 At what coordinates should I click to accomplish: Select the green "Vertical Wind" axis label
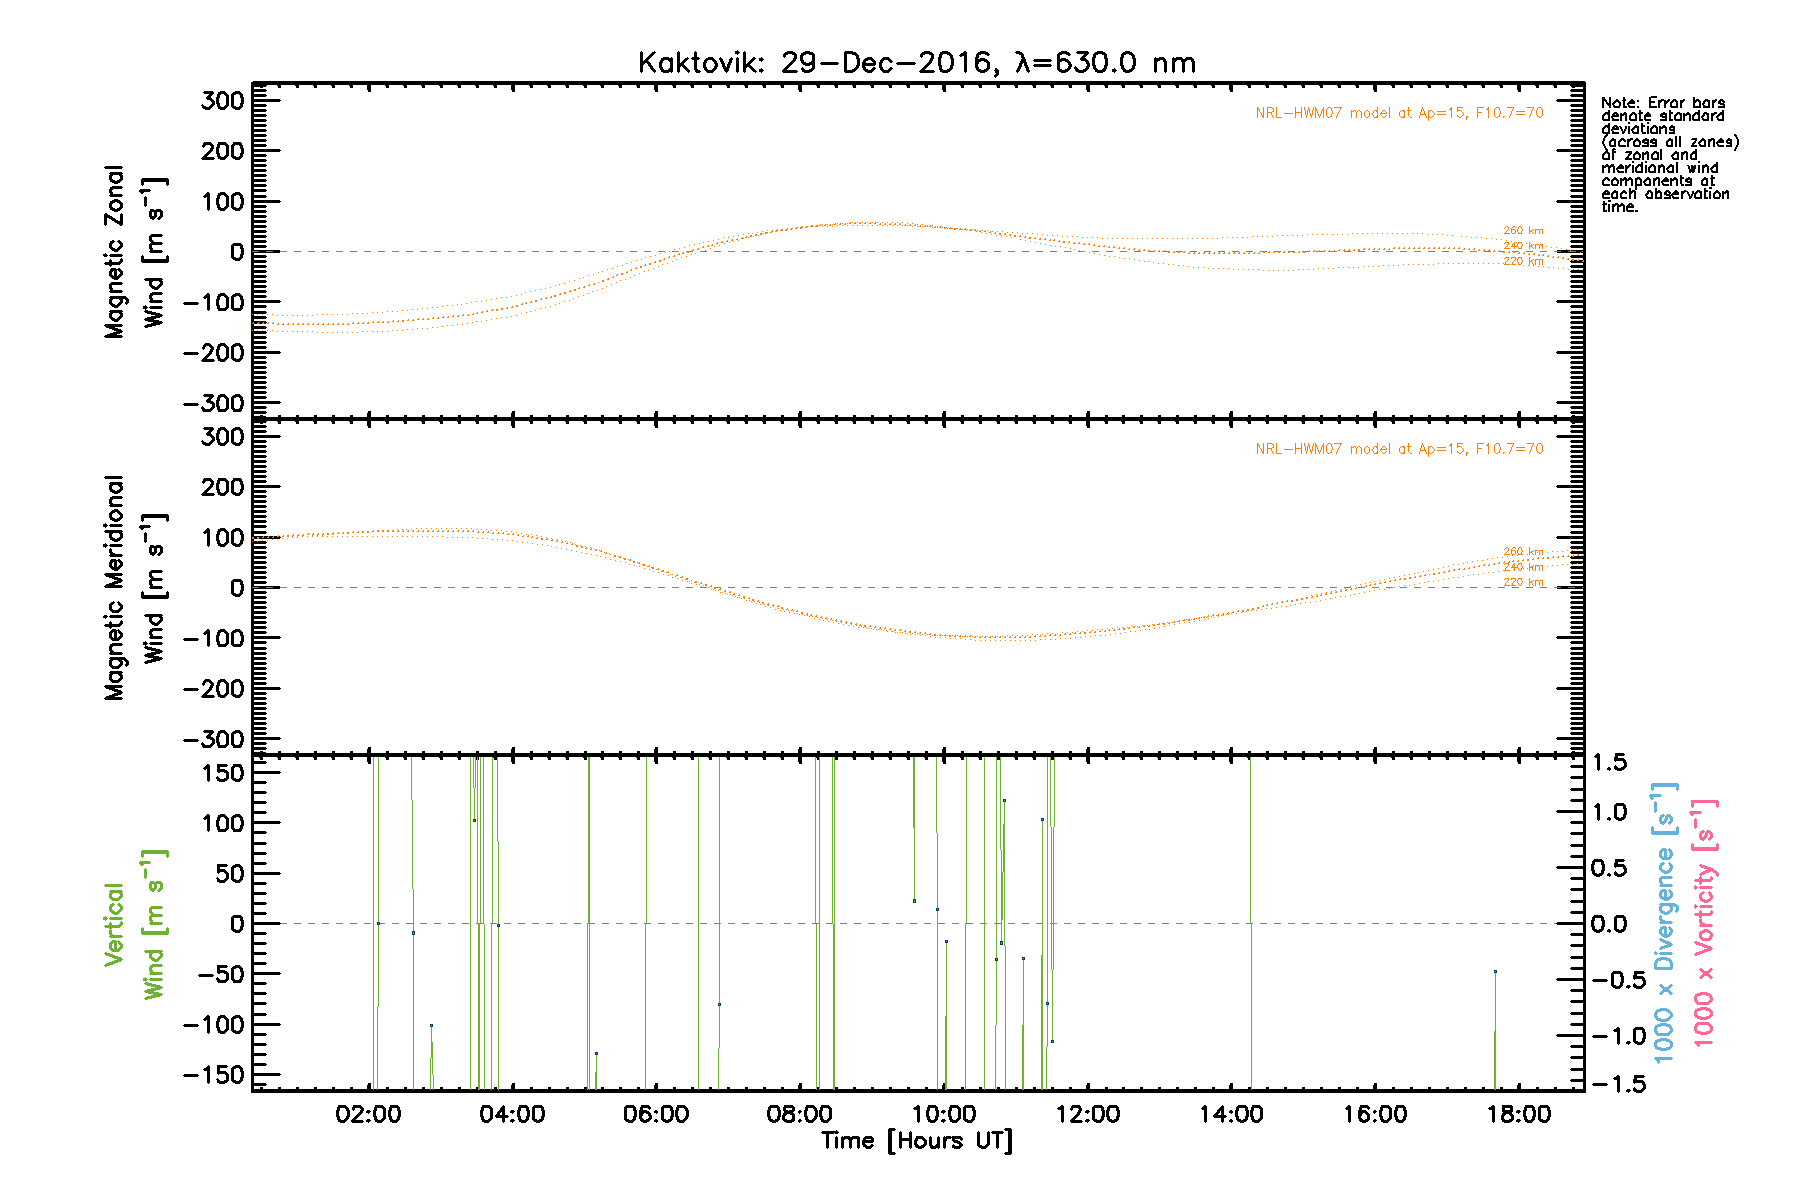pos(135,925)
